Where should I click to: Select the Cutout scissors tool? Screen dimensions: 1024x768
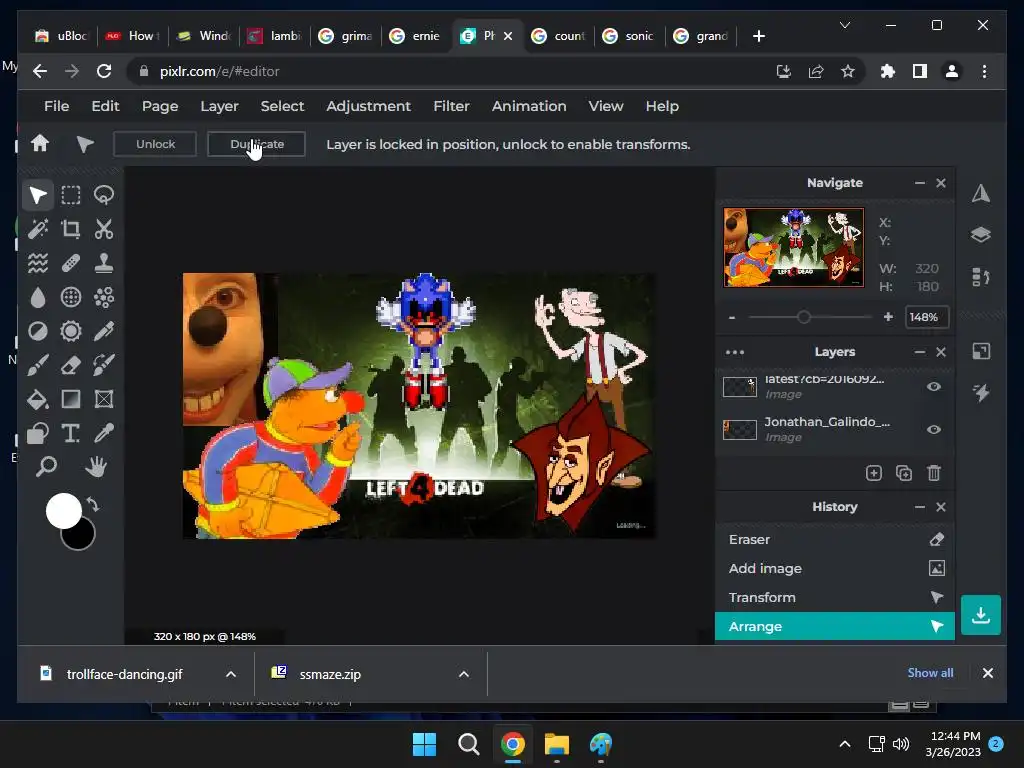(x=104, y=229)
